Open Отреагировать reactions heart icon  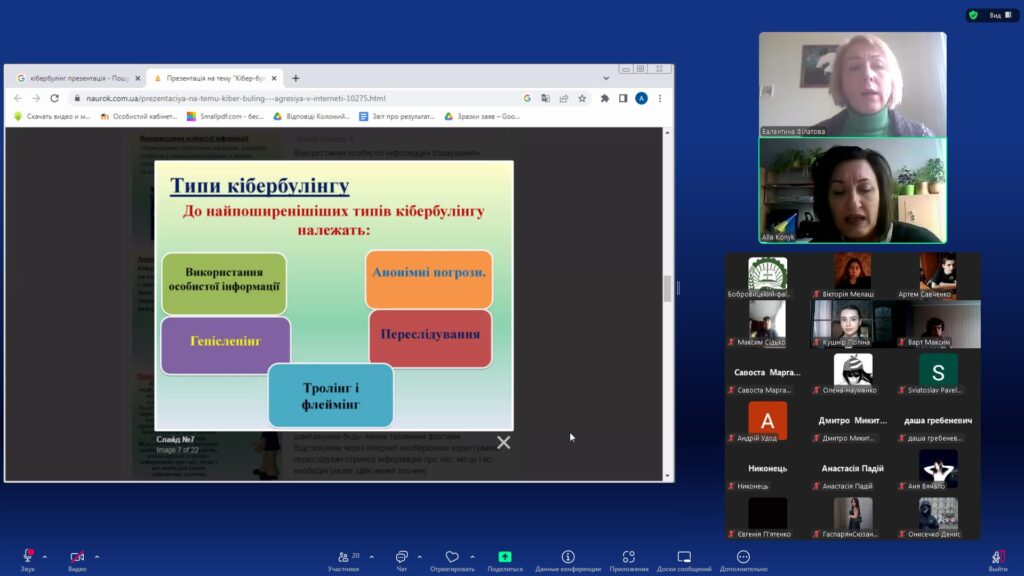pyautogui.click(x=452, y=560)
